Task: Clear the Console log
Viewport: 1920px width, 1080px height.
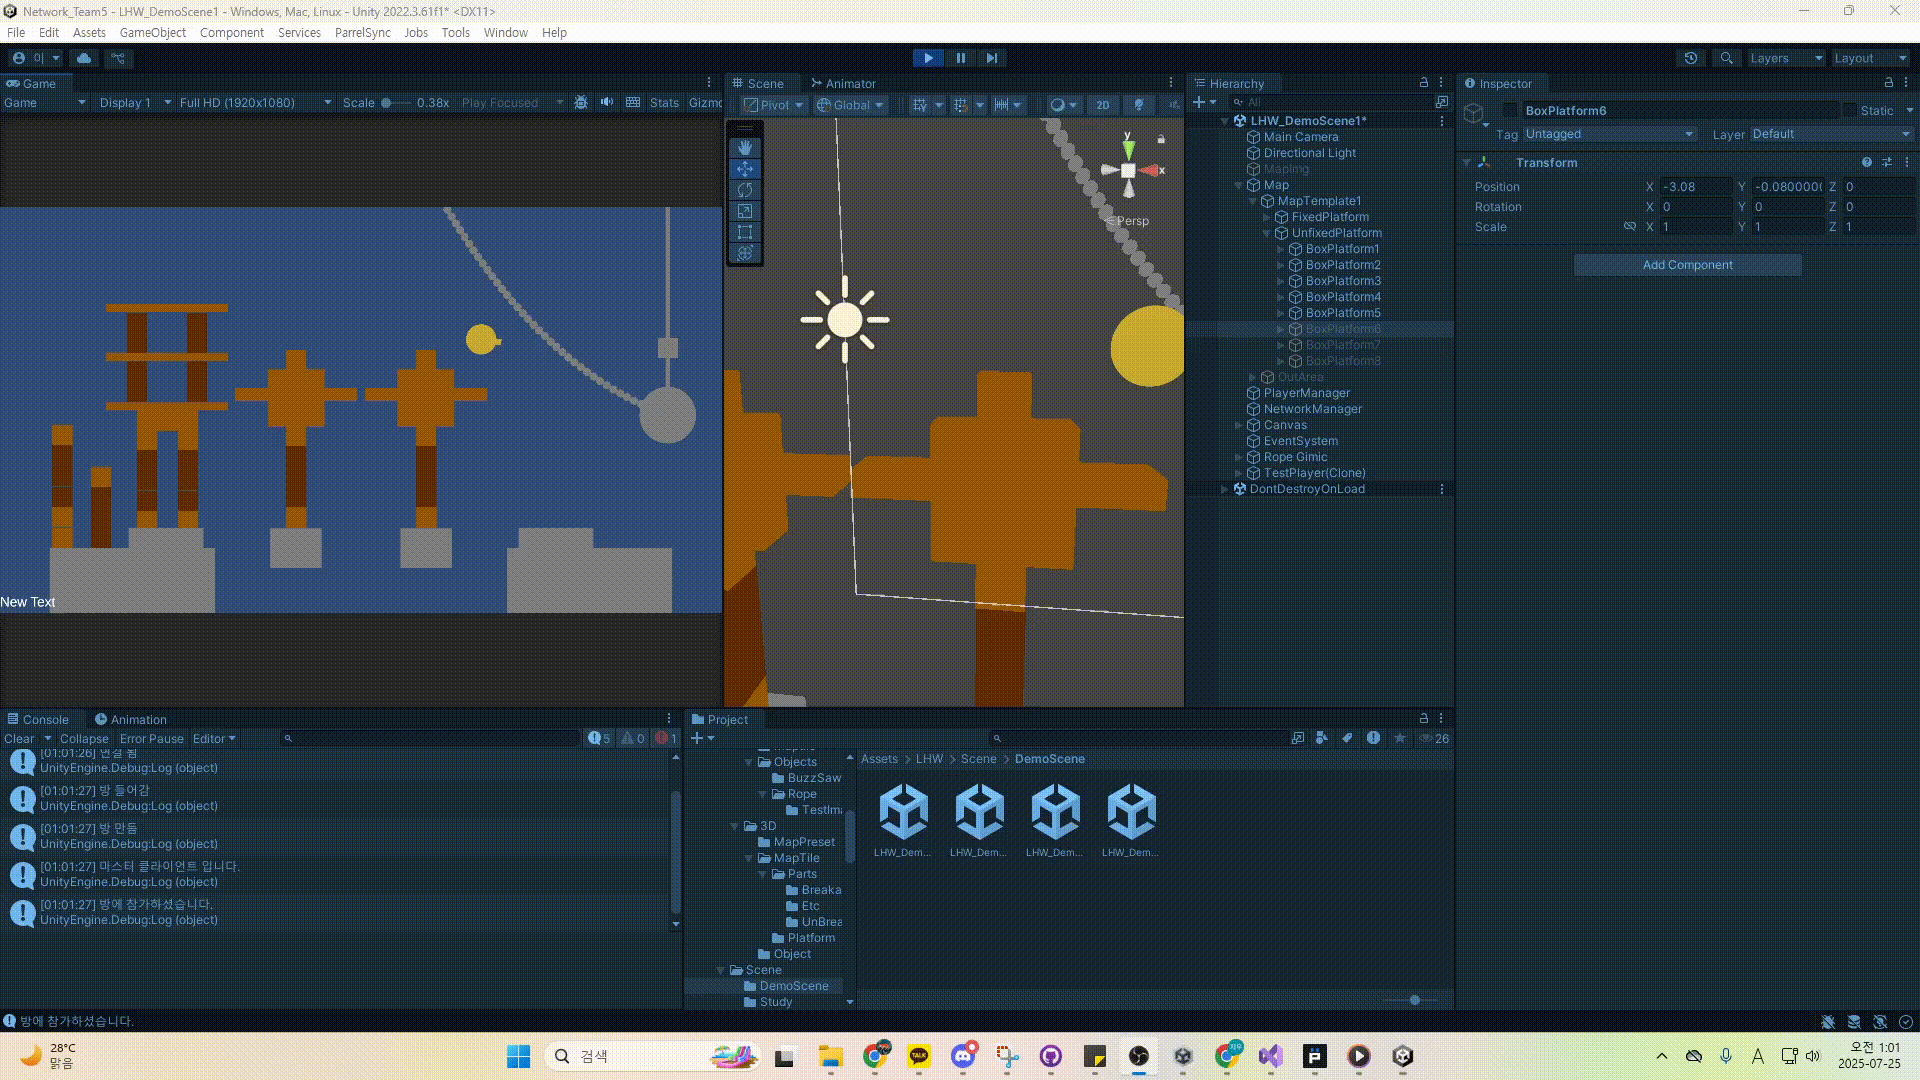Action: click(x=19, y=739)
